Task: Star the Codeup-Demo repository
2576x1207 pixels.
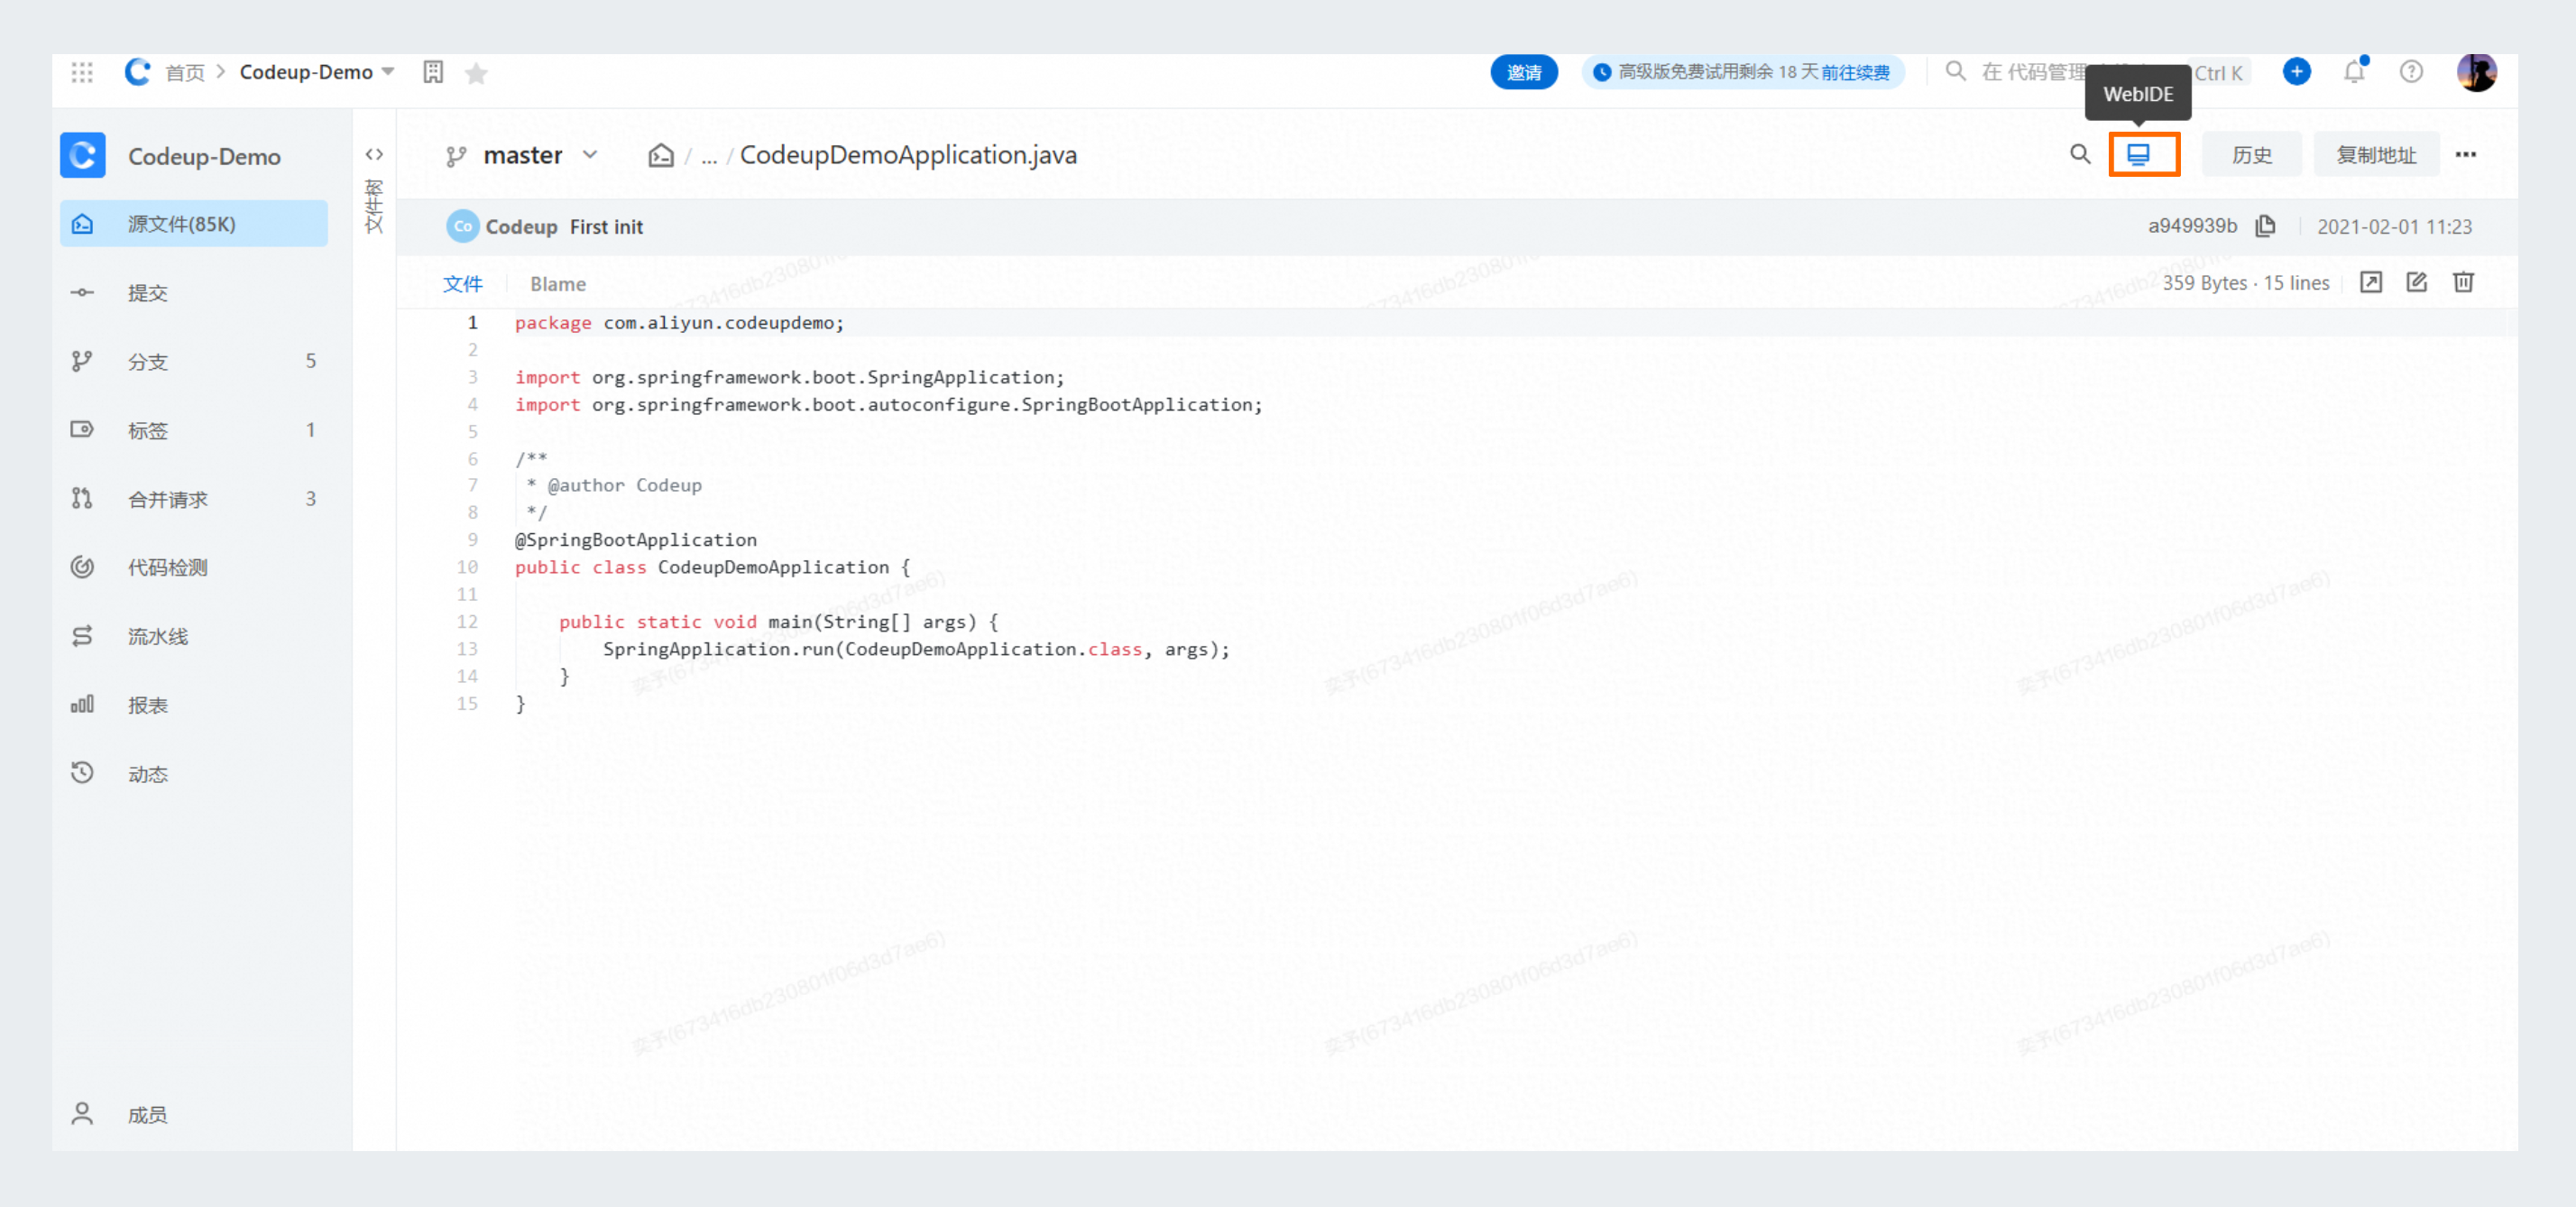Action: click(x=476, y=73)
